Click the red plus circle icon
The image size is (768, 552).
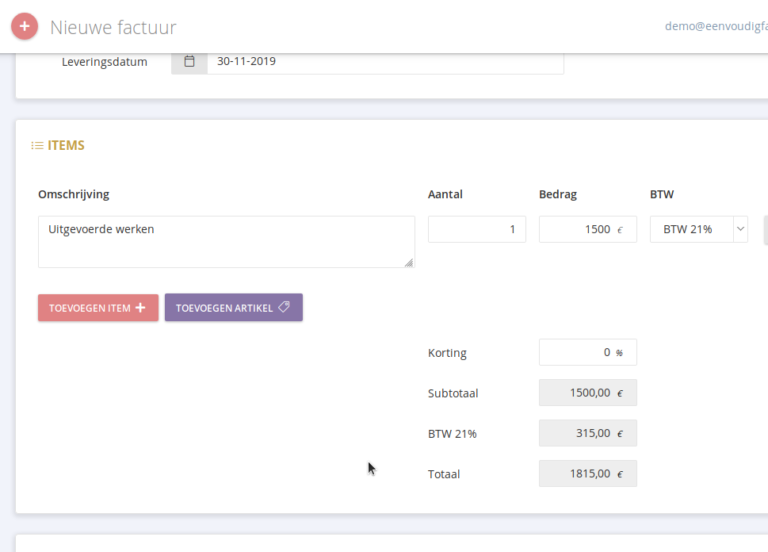[25, 27]
